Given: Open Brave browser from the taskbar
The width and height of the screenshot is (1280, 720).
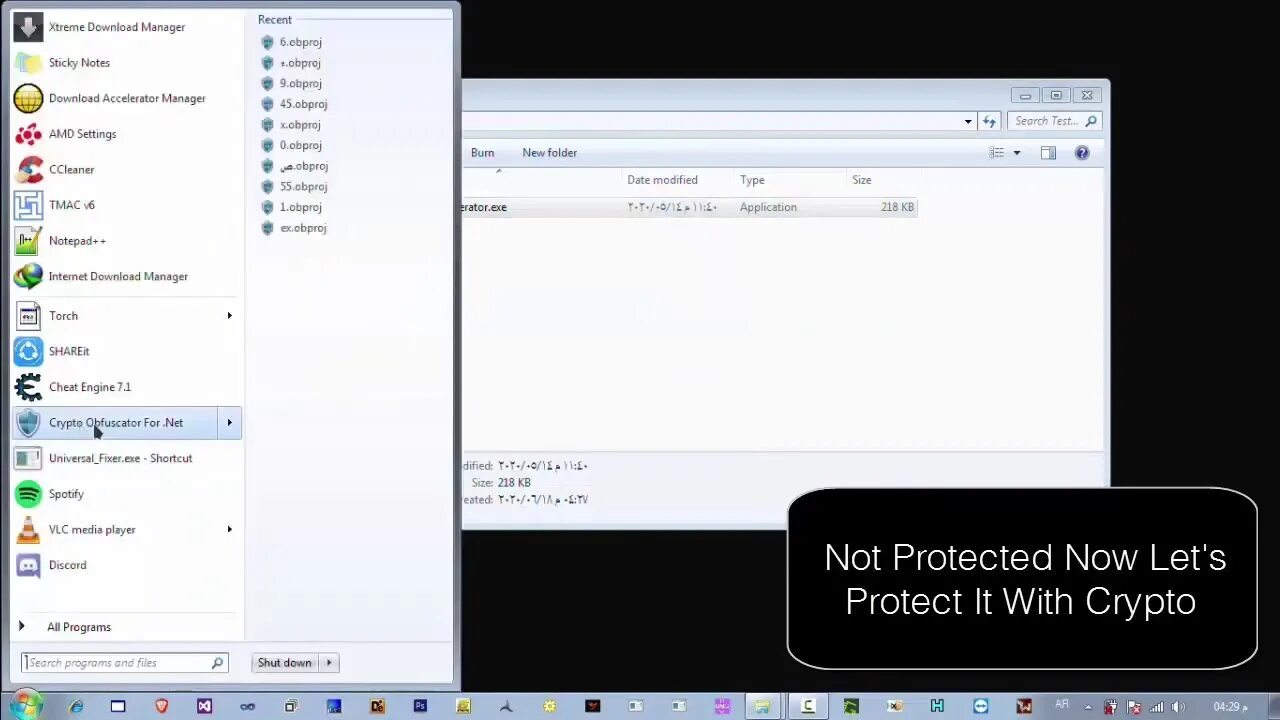Looking at the screenshot, I should click(x=162, y=706).
